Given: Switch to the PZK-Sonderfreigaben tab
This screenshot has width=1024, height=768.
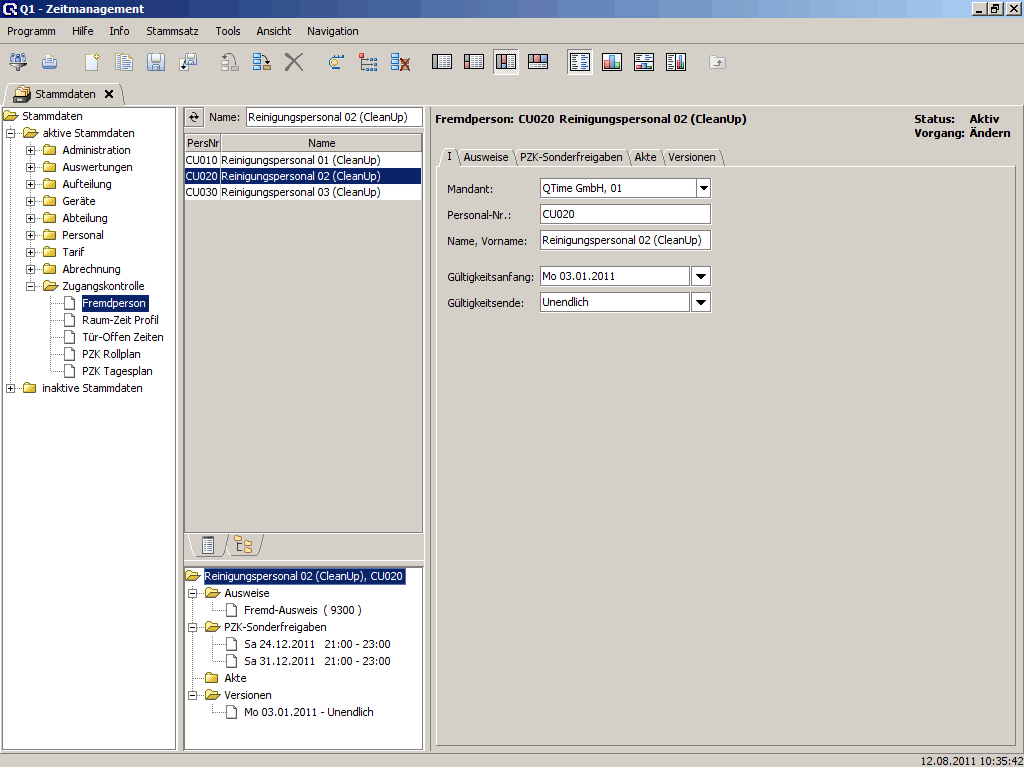Looking at the screenshot, I should click(x=571, y=157).
